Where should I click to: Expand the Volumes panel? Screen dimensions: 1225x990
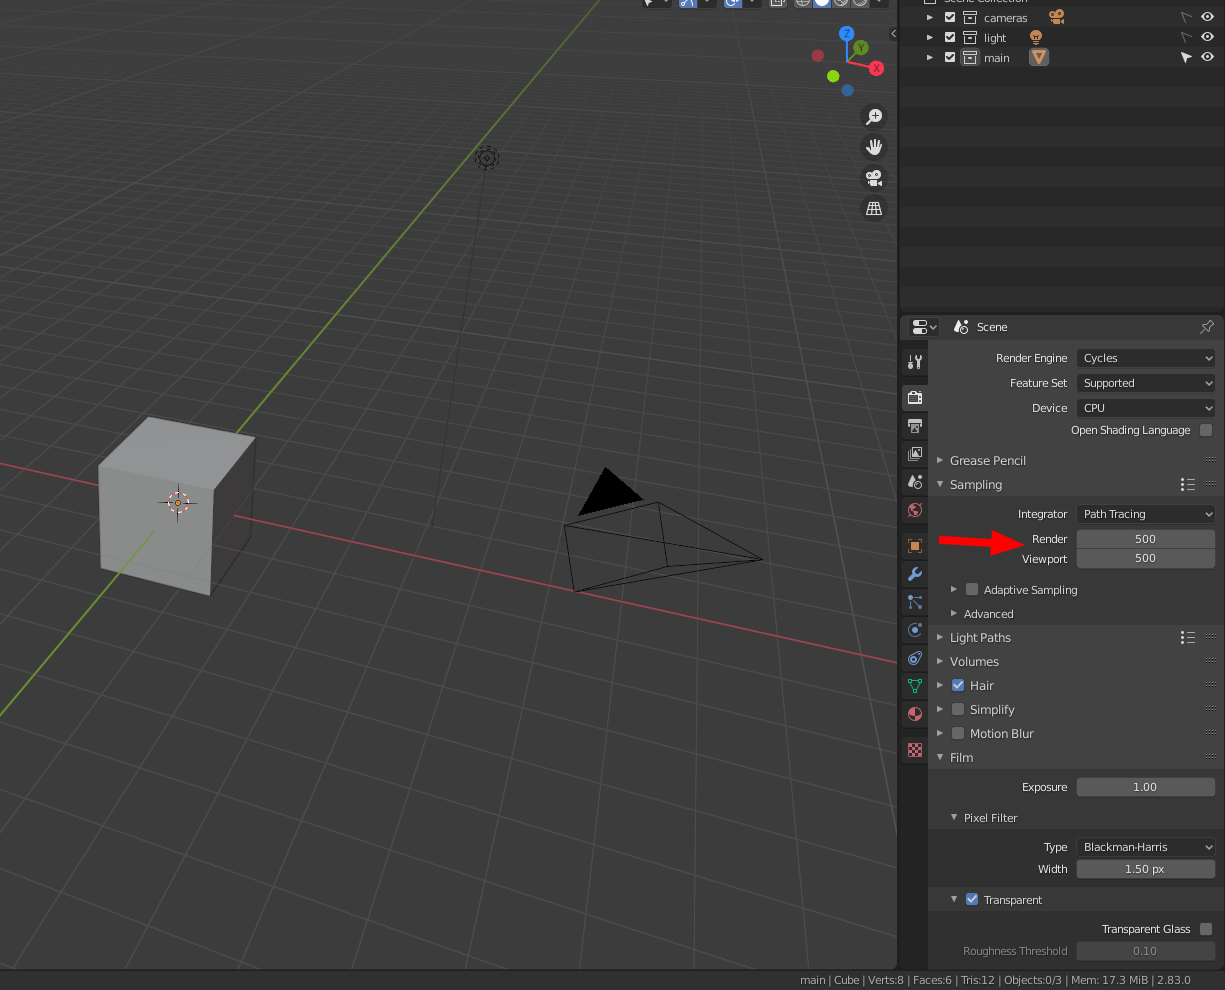point(940,661)
